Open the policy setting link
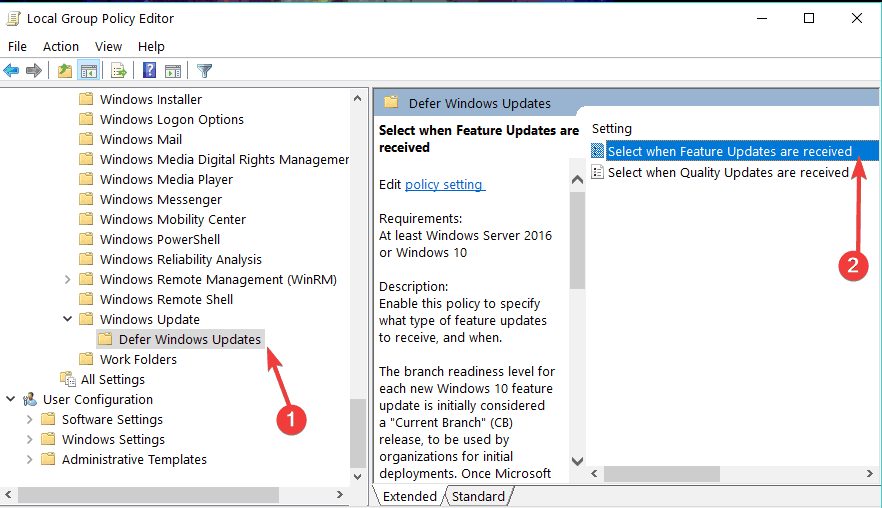882x508 pixels. [x=444, y=185]
